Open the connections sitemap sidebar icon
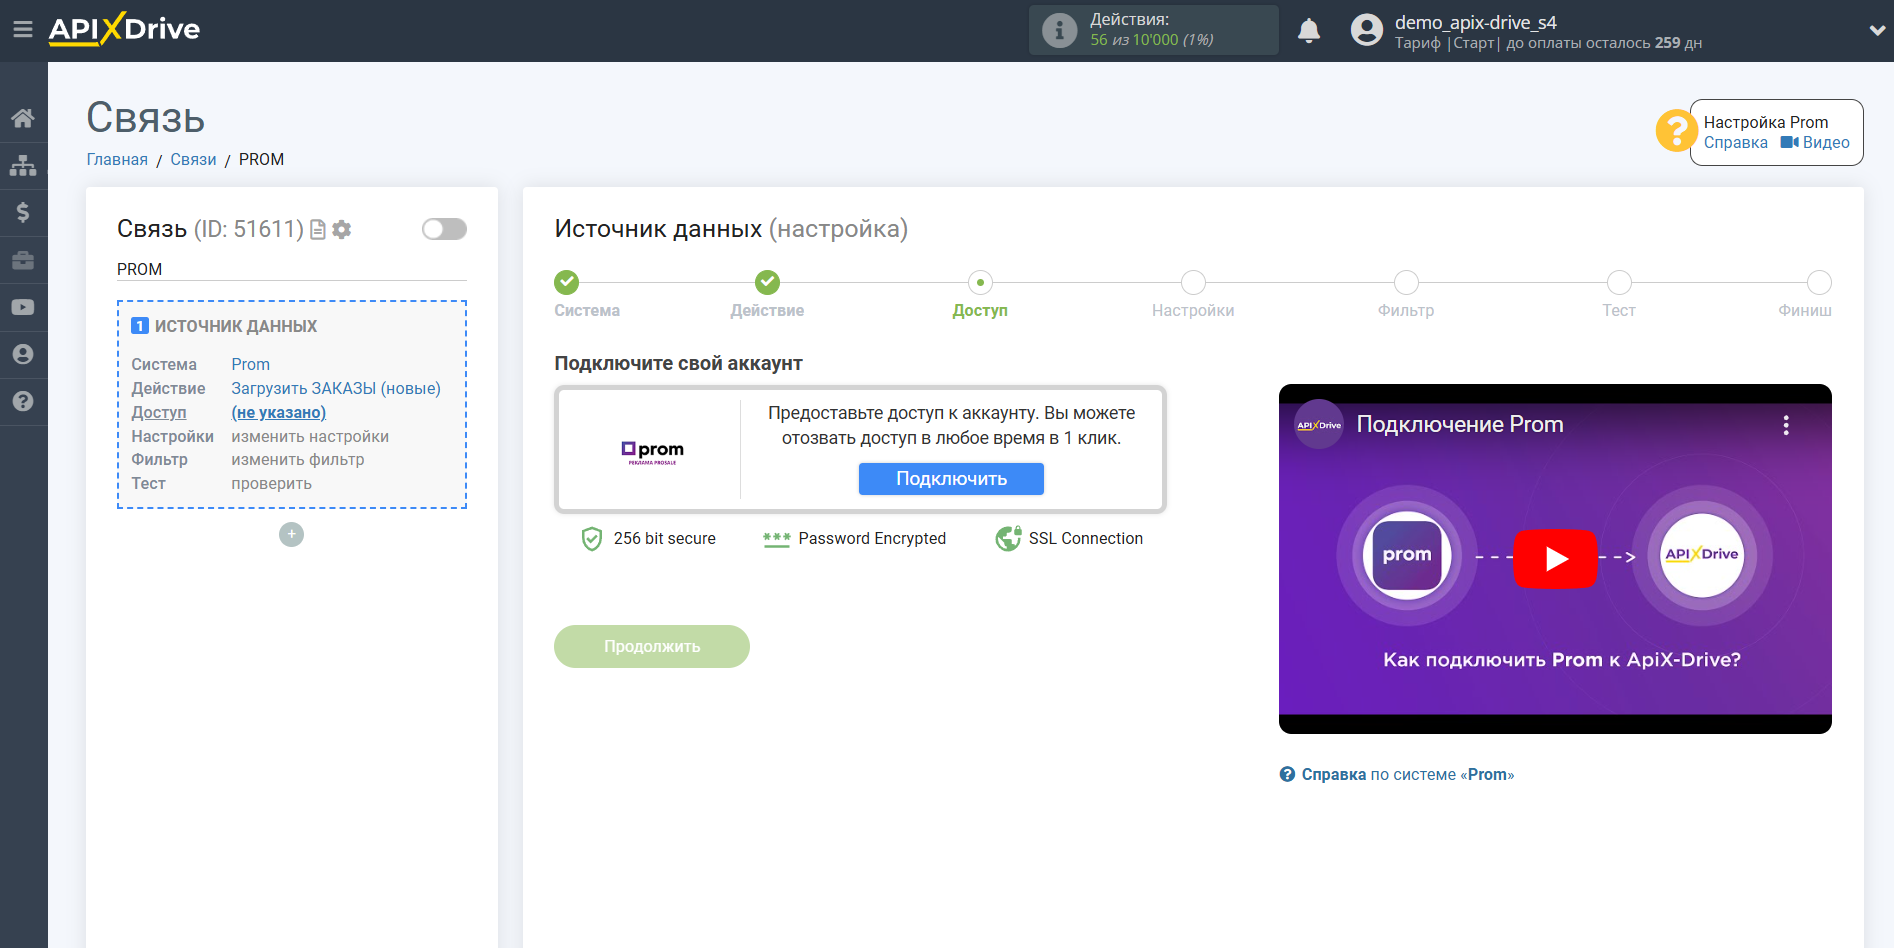Screen dimensions: 1894x948 [x=23, y=165]
